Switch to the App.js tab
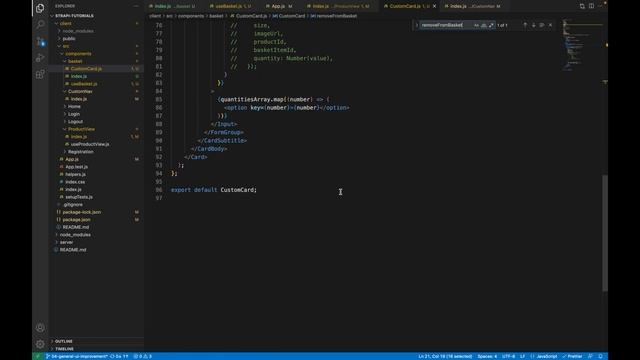The width and height of the screenshot is (640, 360). click(279, 6)
